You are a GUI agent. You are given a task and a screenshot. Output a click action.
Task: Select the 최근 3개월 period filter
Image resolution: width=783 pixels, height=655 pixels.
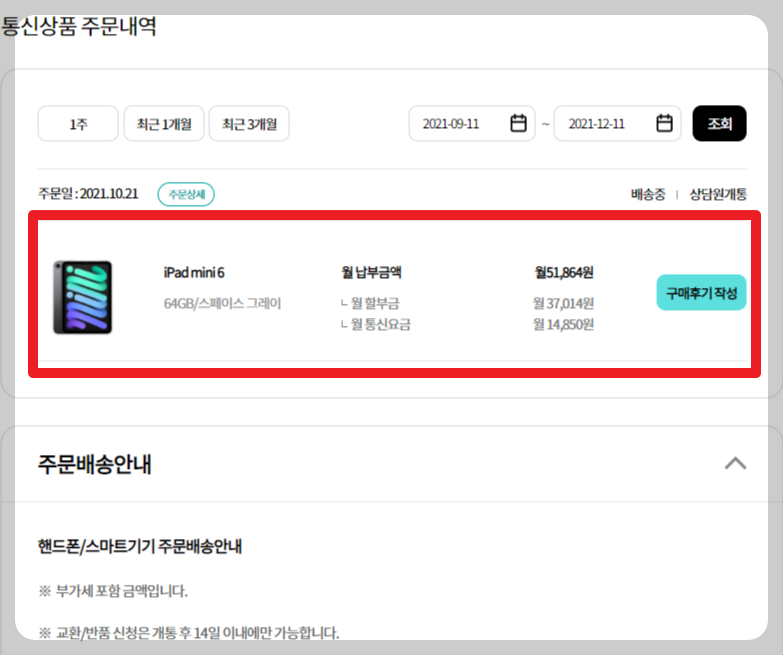(249, 123)
